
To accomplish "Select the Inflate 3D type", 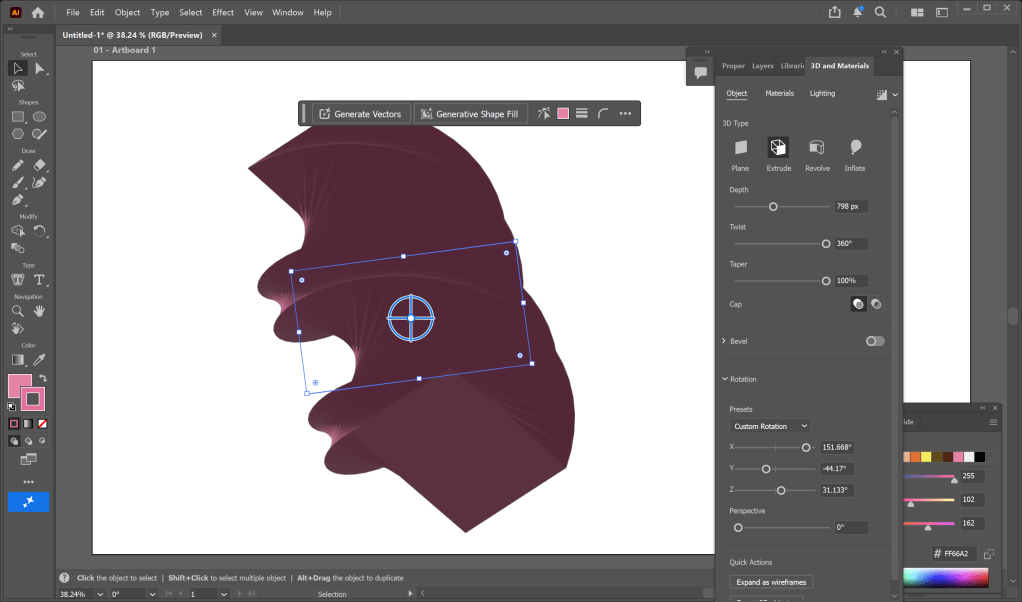I will coord(855,148).
